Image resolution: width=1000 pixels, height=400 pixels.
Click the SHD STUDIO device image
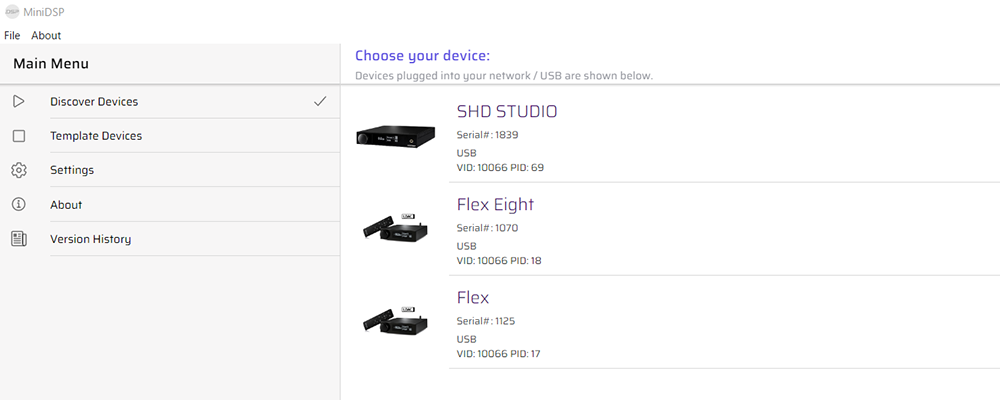click(x=395, y=136)
